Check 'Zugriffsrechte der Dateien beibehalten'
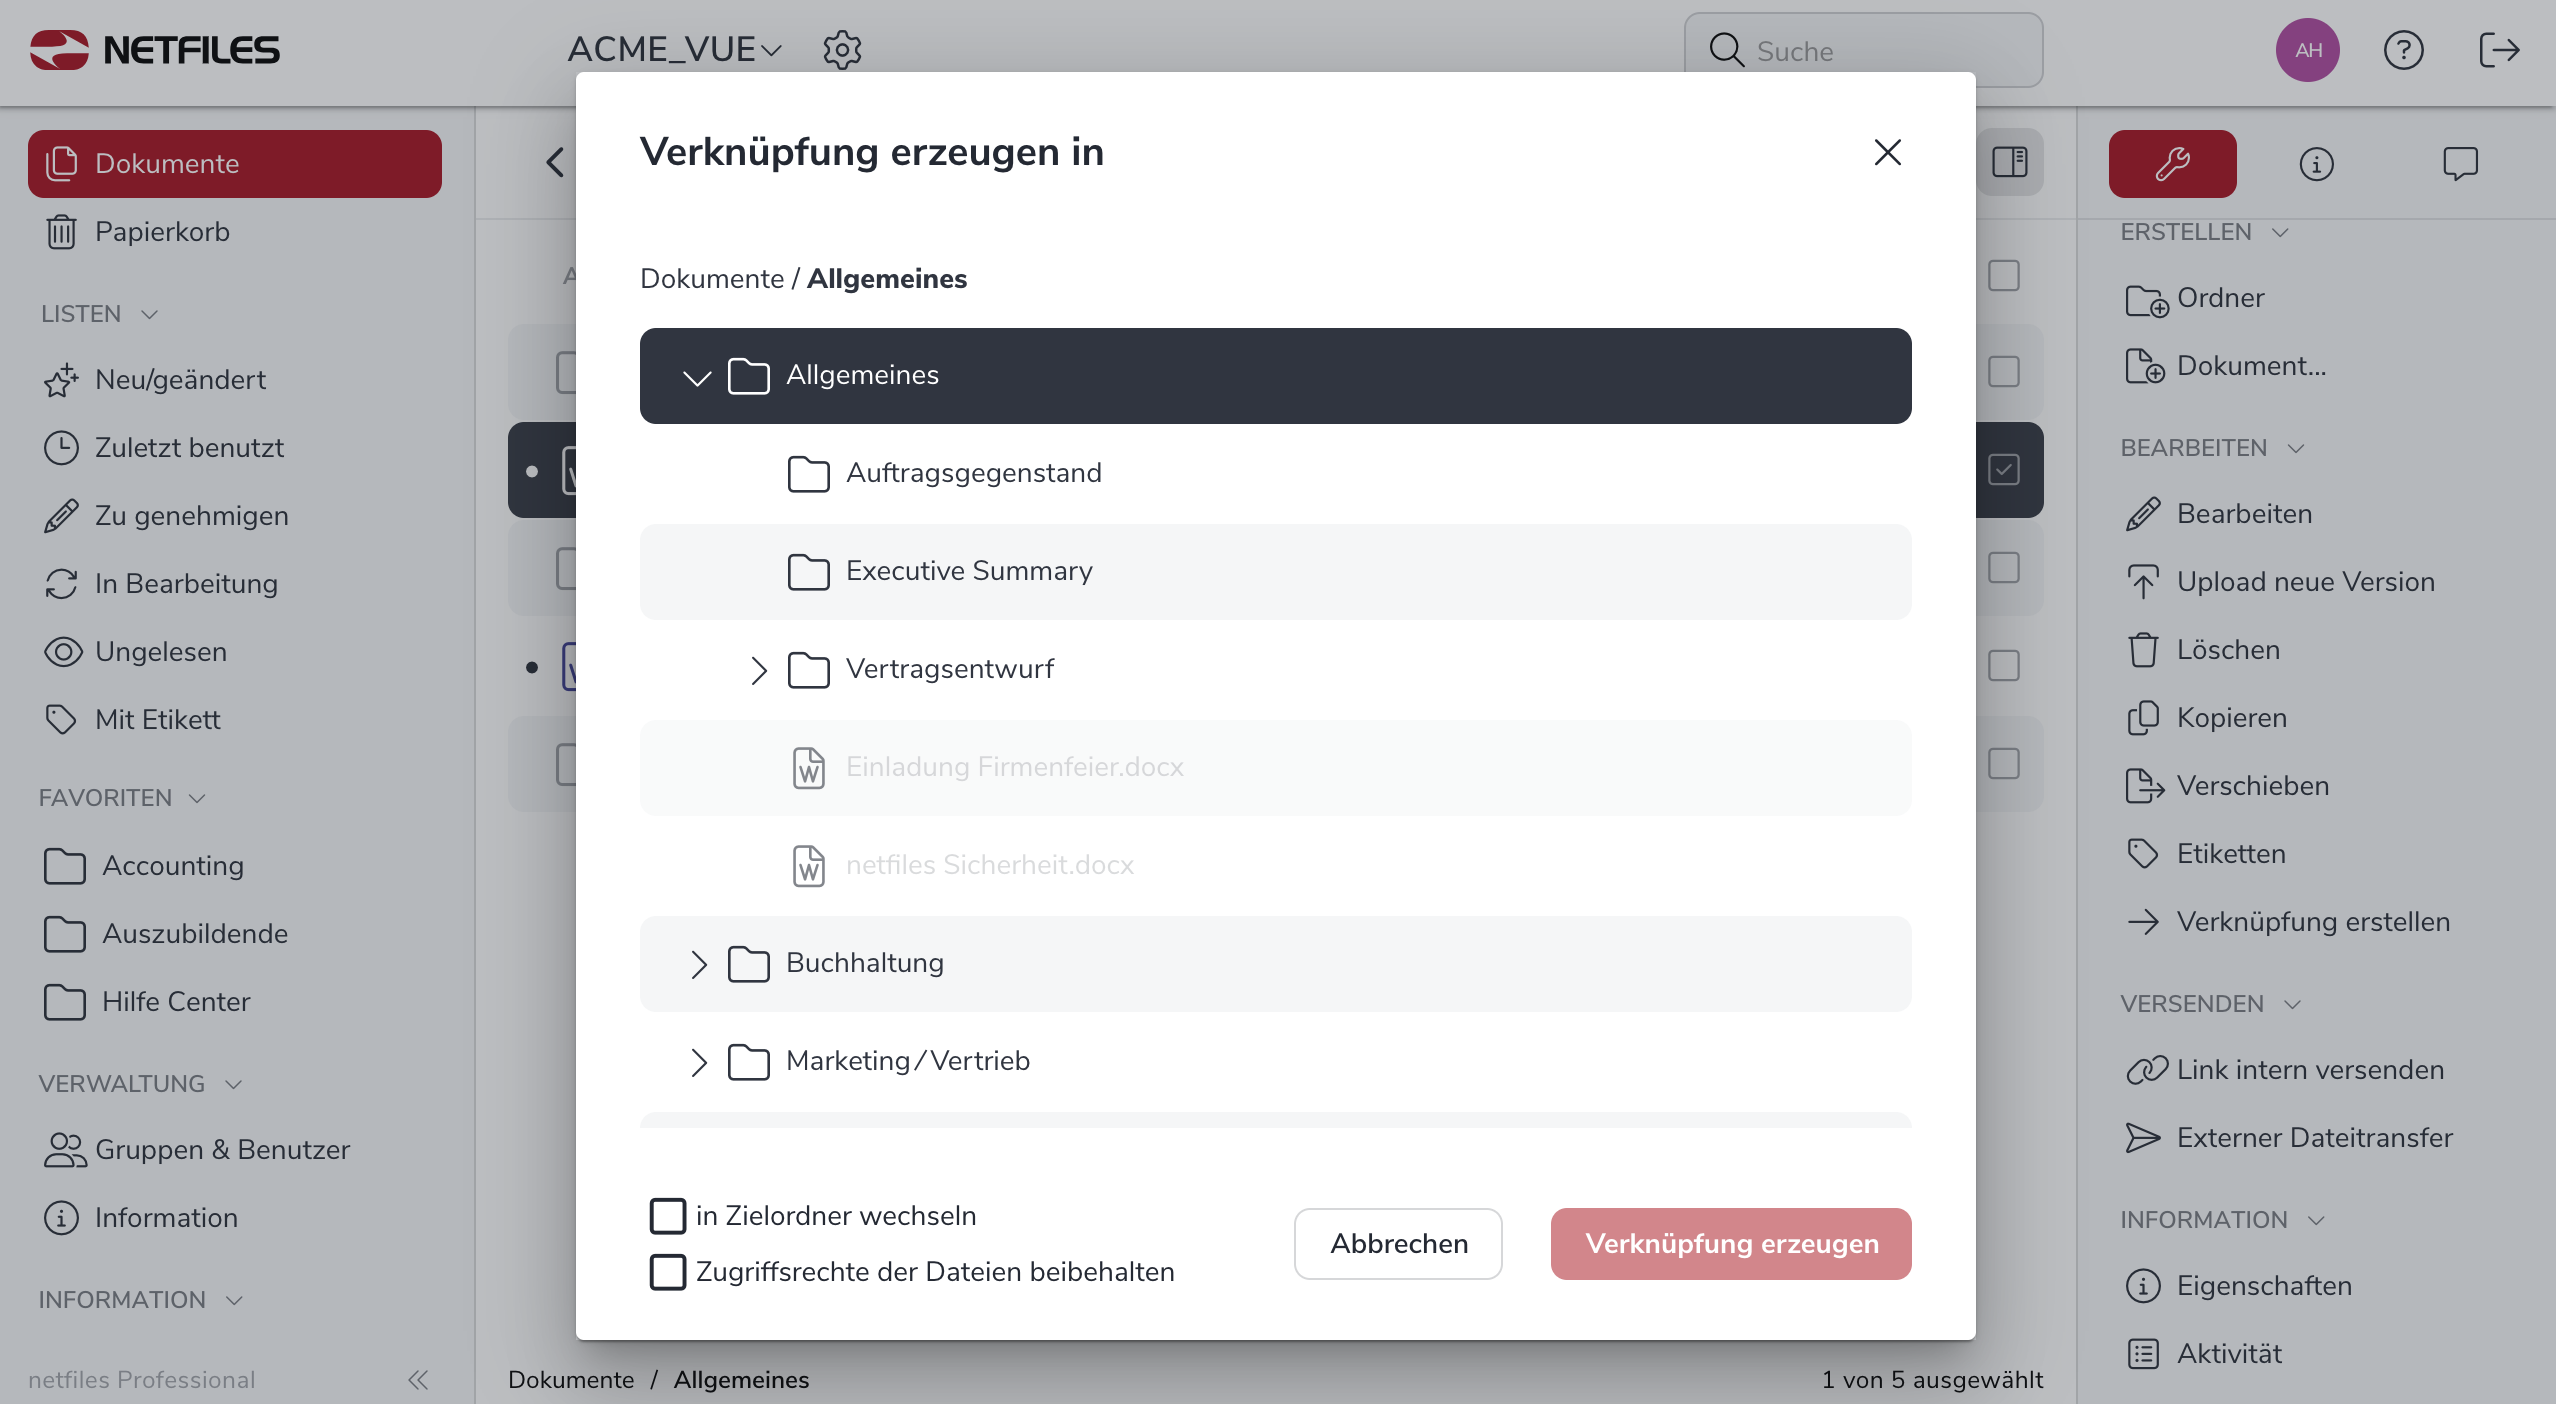Viewport: 2556px width, 1404px height. point(668,1272)
